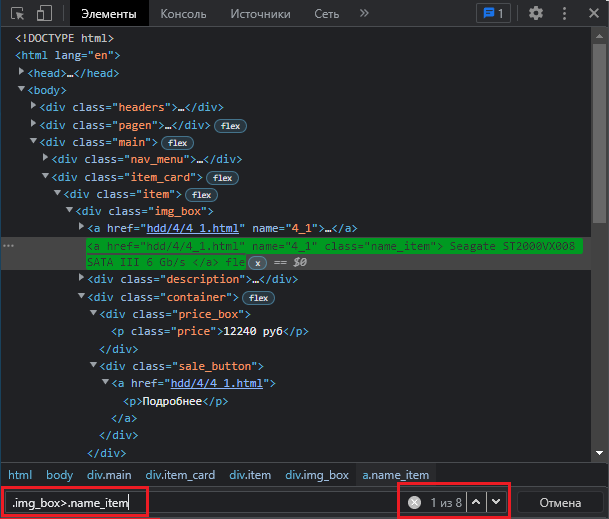The image size is (609, 519).
Task: Switch to the Сеть tab
Action: (327, 14)
